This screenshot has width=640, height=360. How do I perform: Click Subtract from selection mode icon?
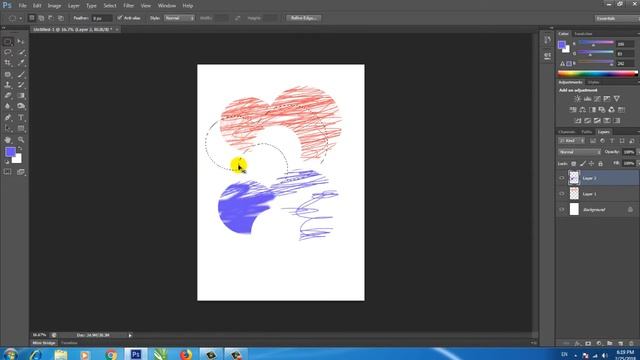tap(51, 18)
